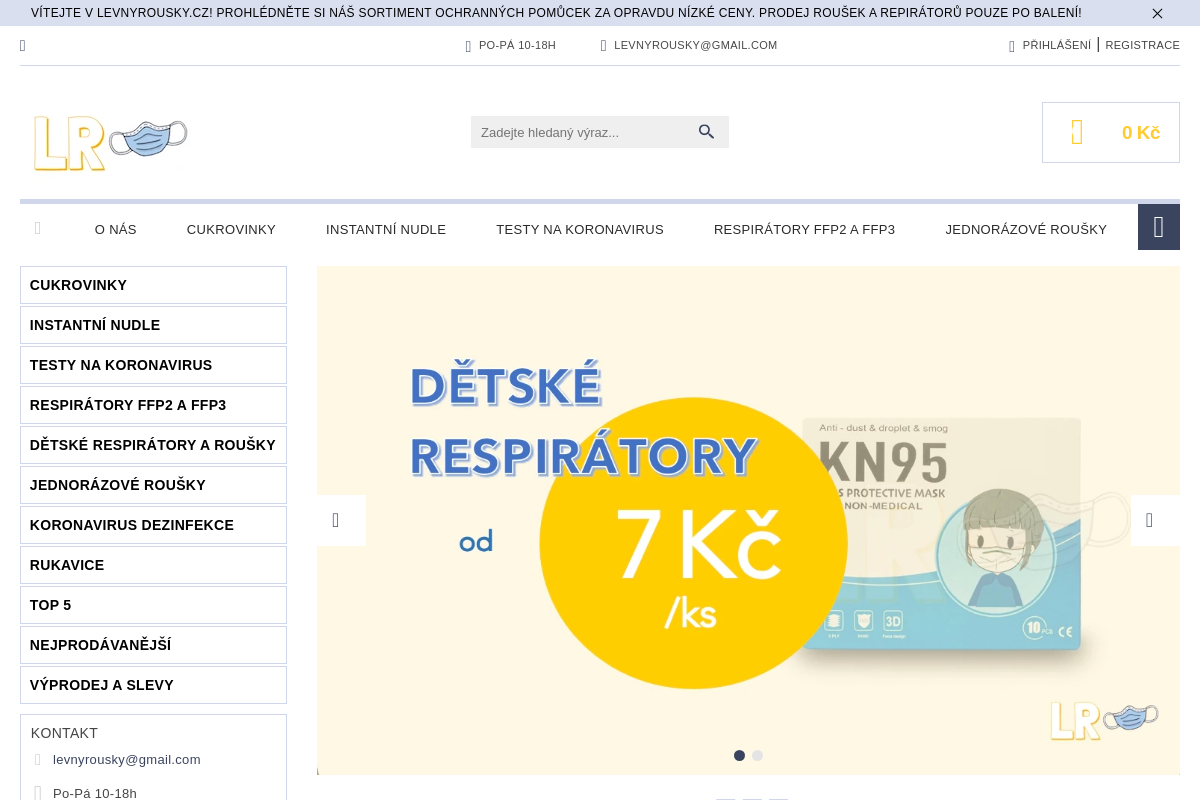
Task: Click the search magnifier icon
Action: tap(707, 131)
